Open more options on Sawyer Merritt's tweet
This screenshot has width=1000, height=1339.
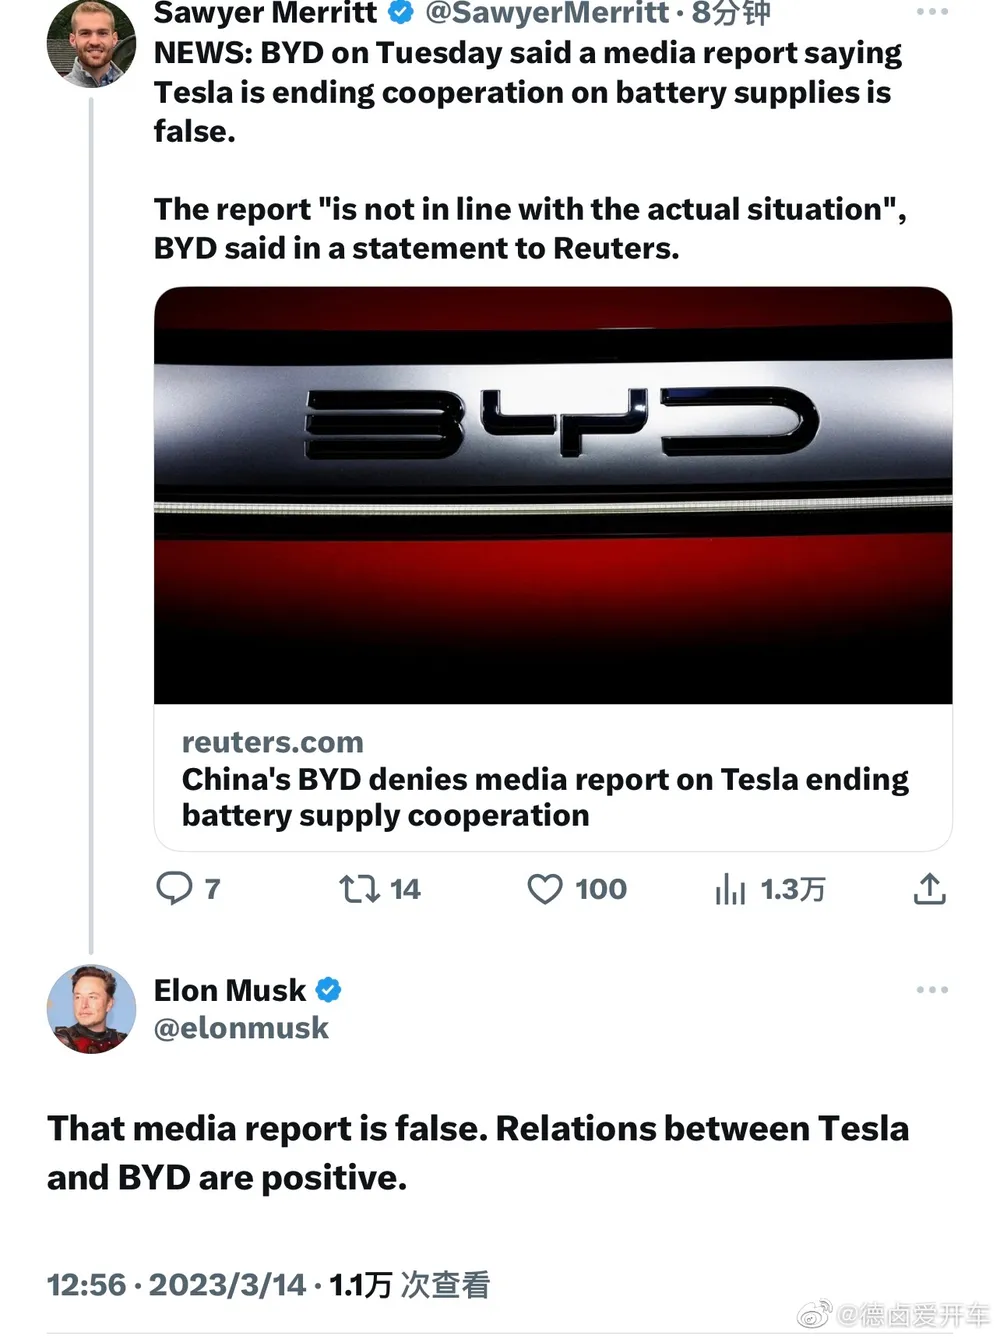point(931,12)
